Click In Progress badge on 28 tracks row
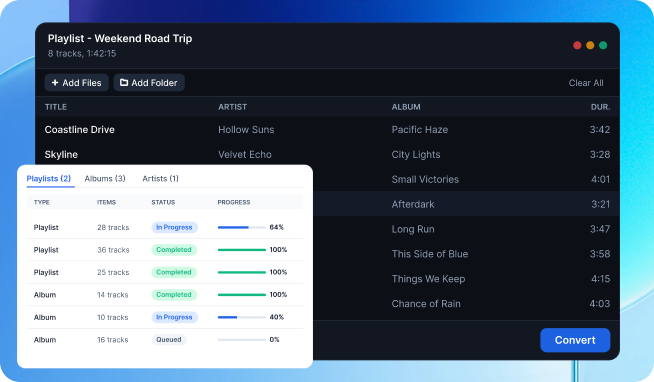The height and width of the screenshot is (382, 654). click(174, 228)
